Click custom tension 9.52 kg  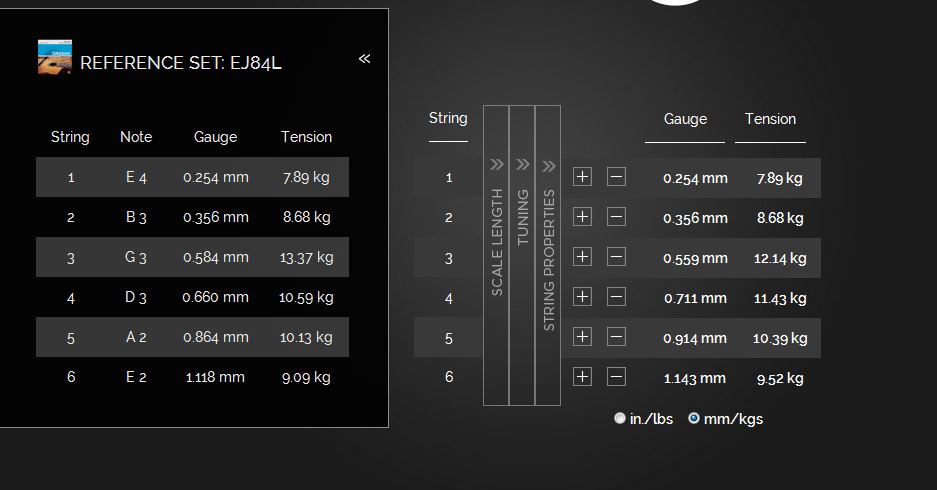(x=780, y=378)
